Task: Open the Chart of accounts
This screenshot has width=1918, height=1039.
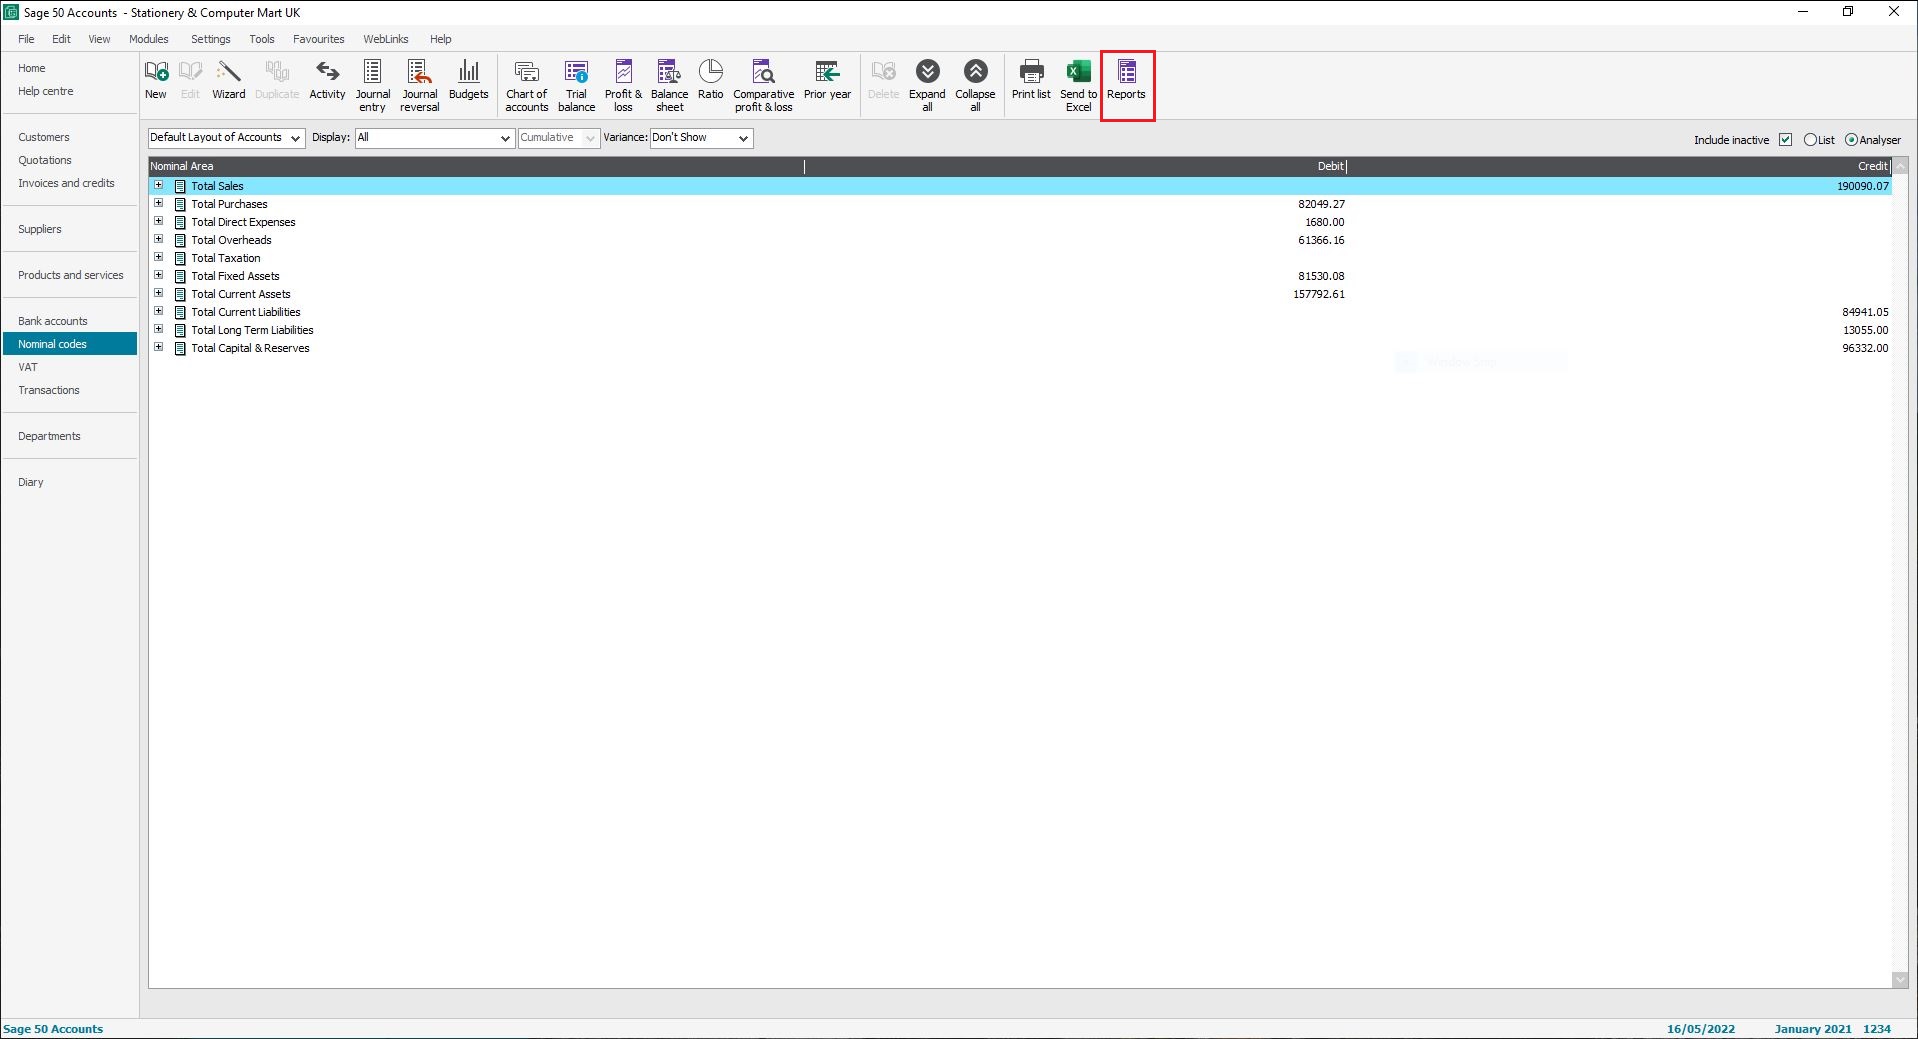Action: (x=526, y=85)
